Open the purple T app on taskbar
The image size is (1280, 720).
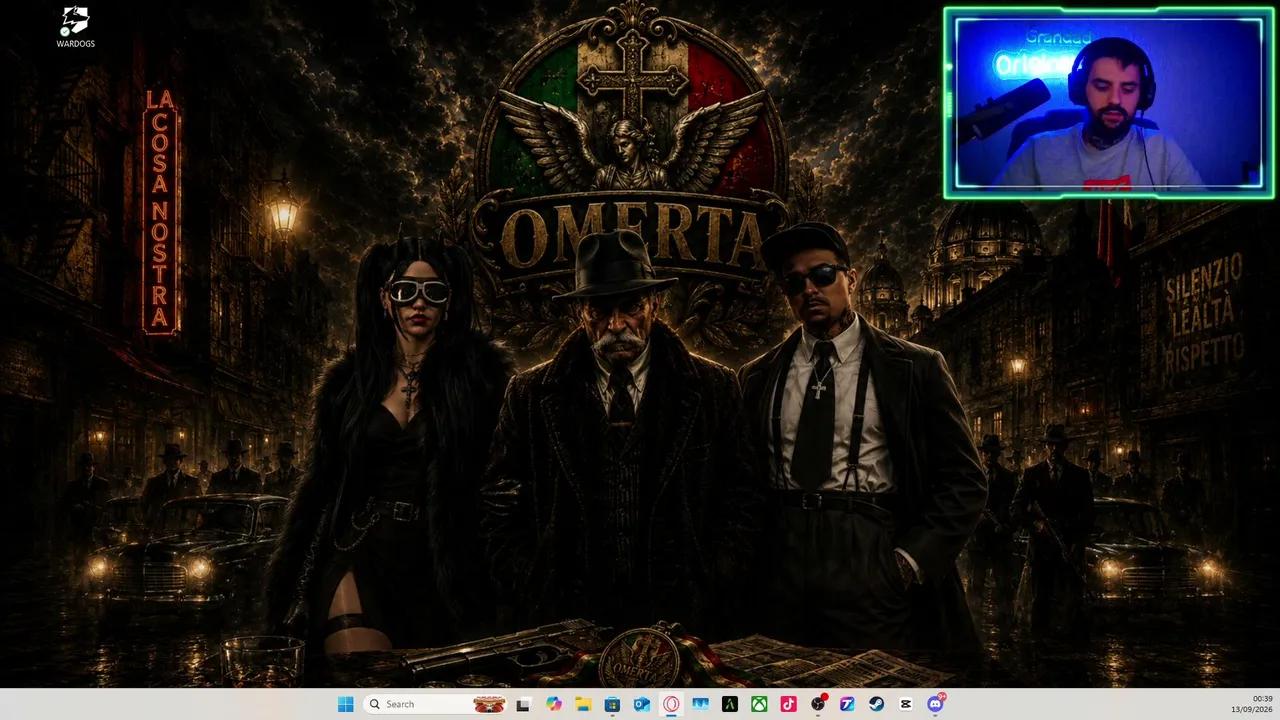point(847,704)
